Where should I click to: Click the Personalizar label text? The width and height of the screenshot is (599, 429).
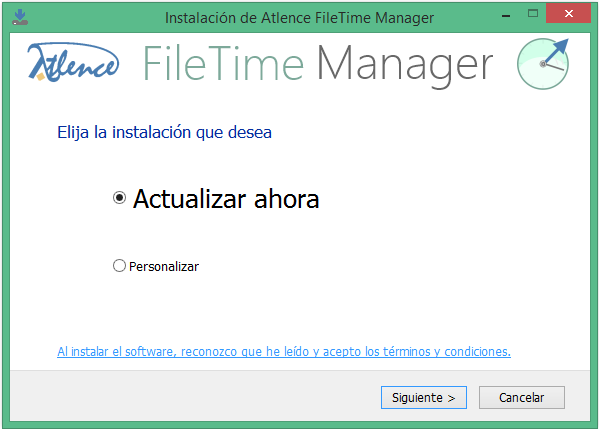(x=164, y=267)
